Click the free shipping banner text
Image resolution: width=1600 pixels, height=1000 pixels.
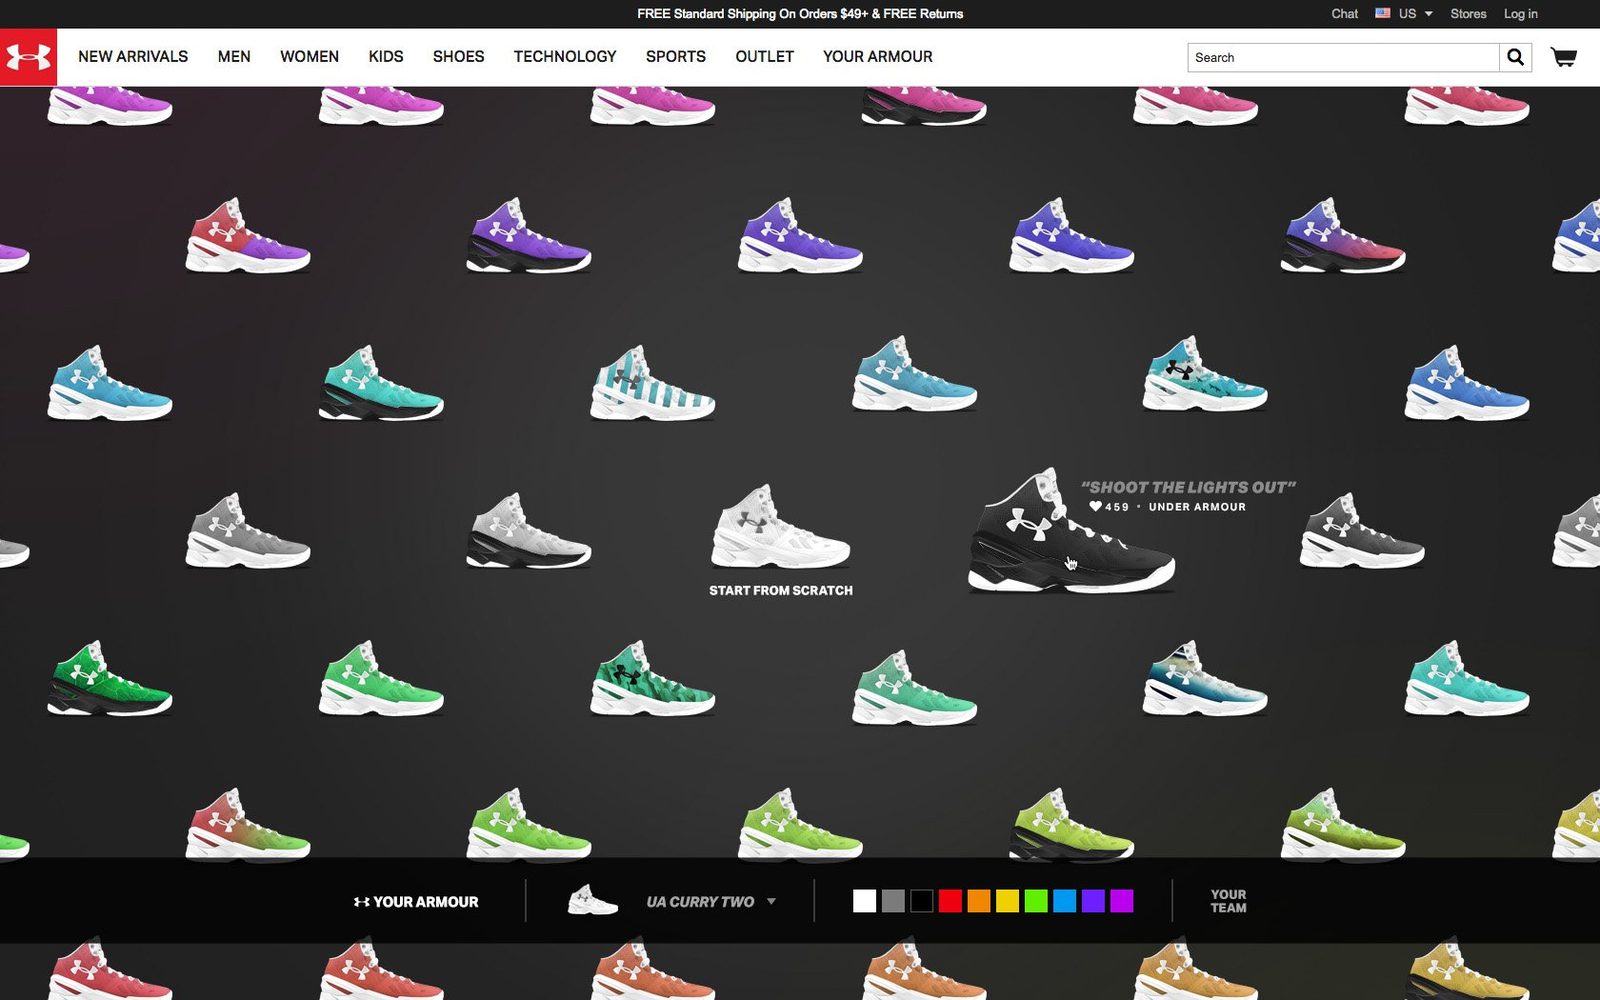(x=800, y=13)
